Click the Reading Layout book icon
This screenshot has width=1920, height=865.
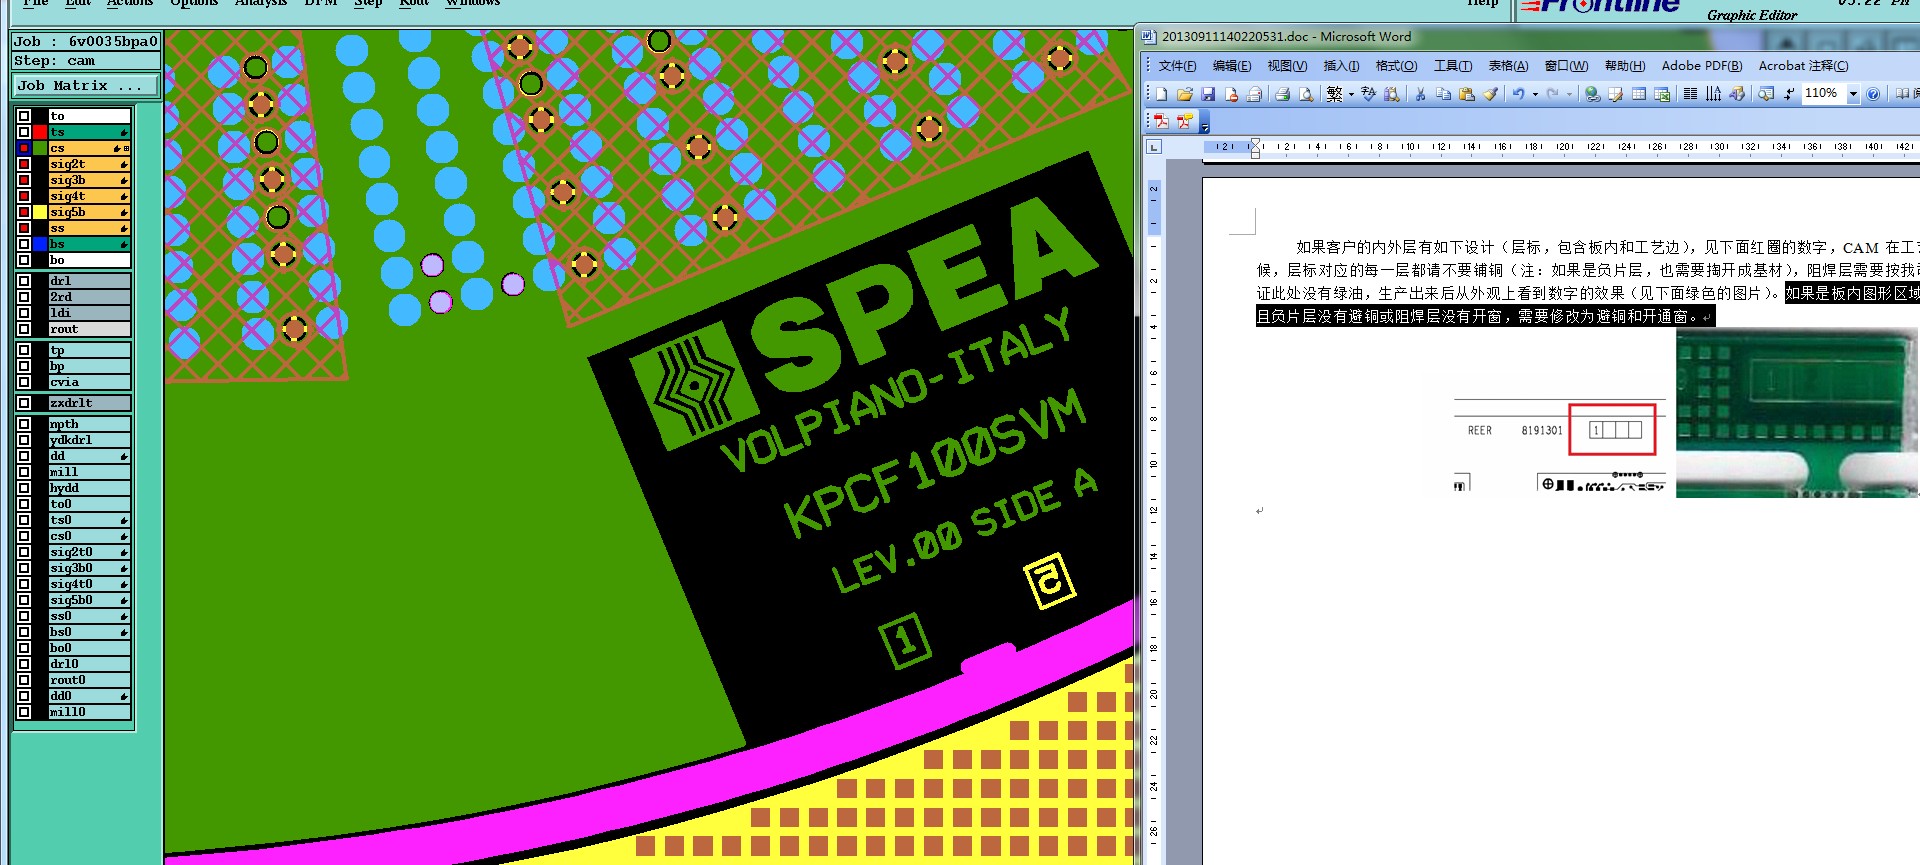(1904, 94)
